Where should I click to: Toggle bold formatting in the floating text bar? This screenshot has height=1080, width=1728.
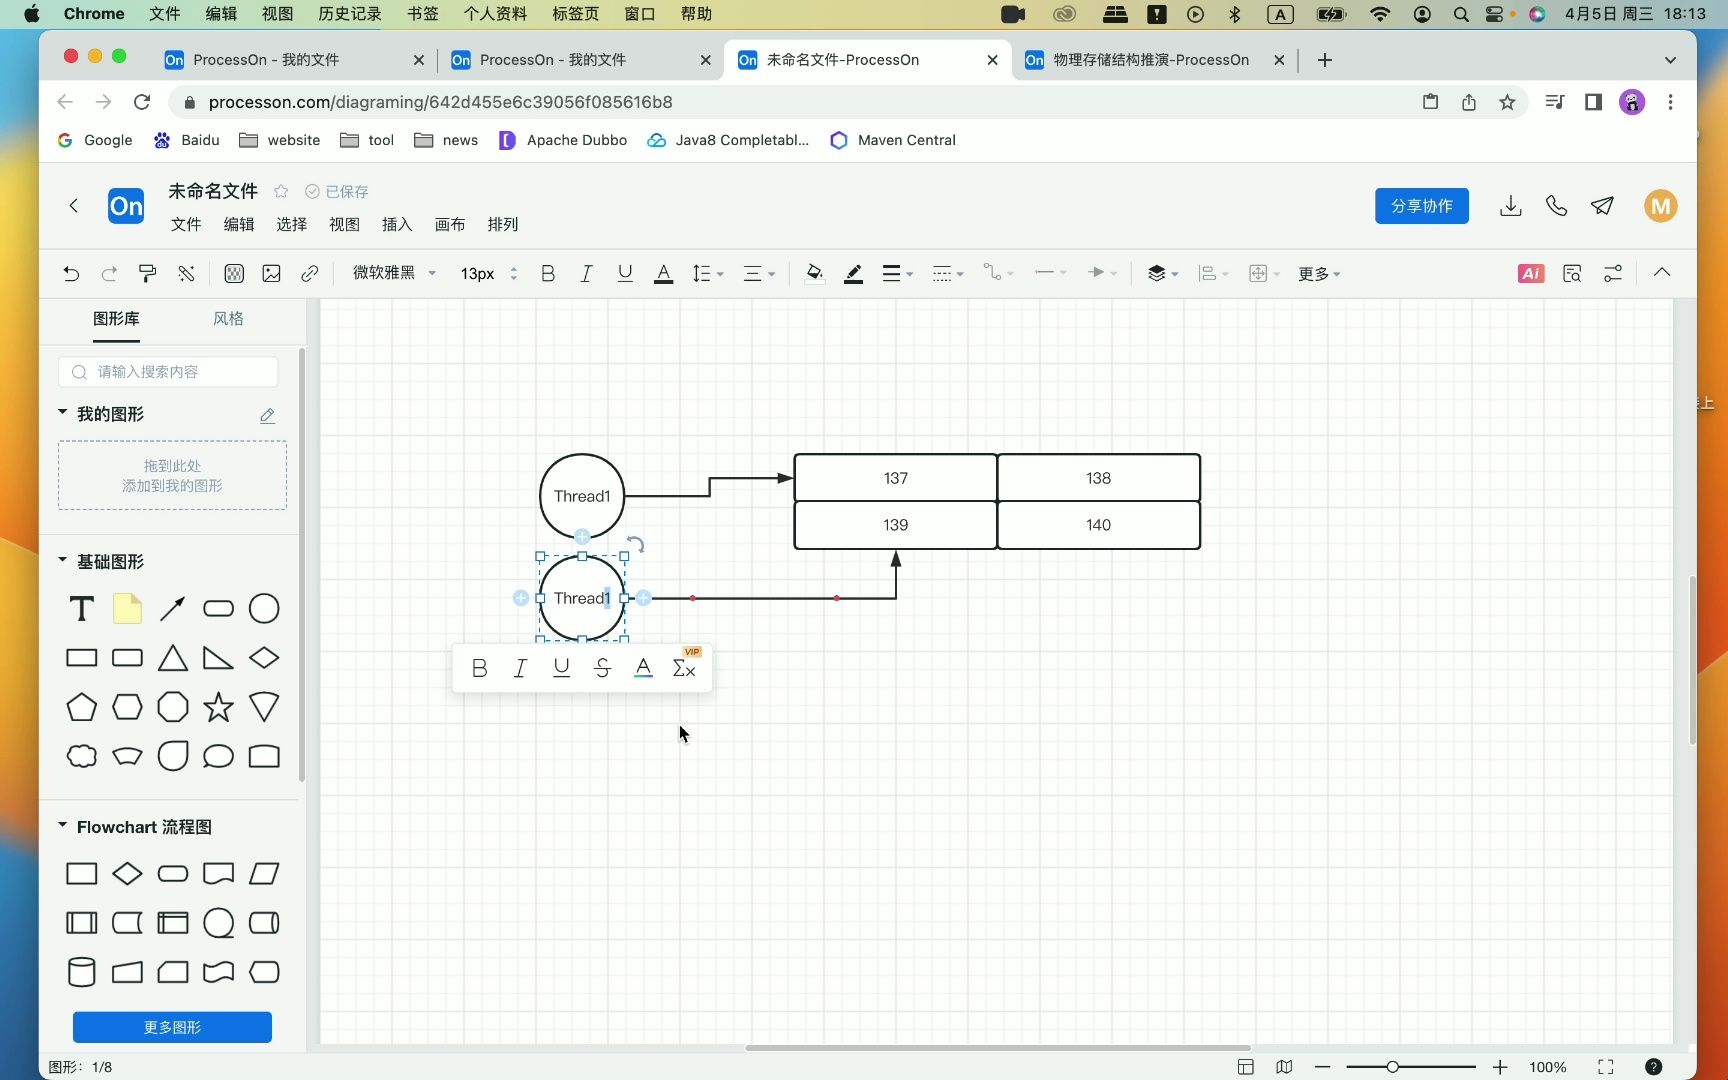click(x=479, y=668)
